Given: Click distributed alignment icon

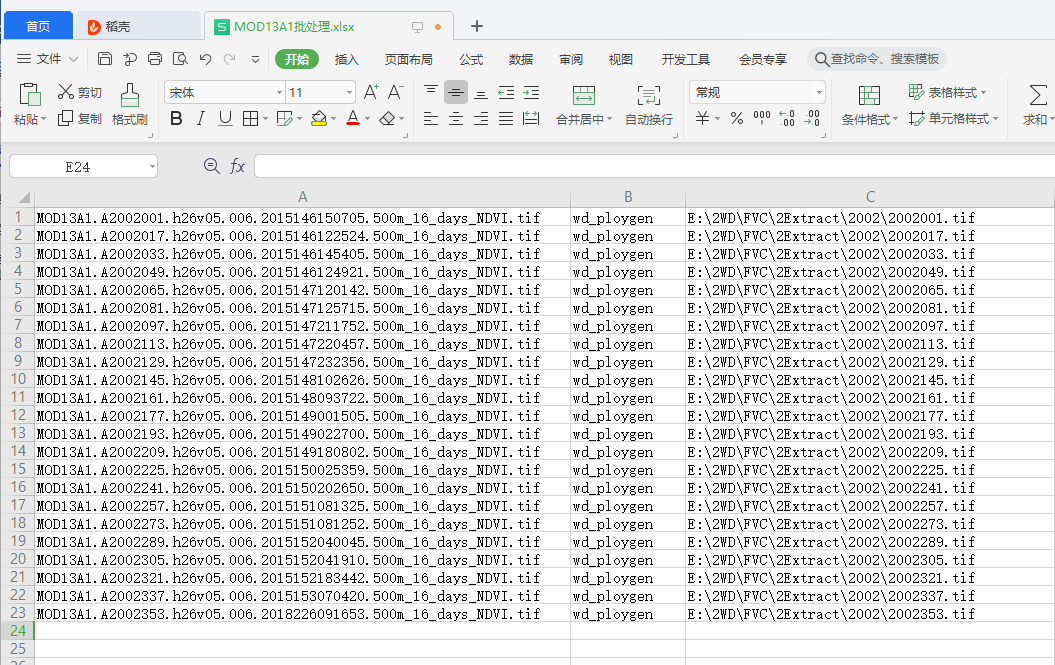Looking at the screenshot, I should [531, 119].
